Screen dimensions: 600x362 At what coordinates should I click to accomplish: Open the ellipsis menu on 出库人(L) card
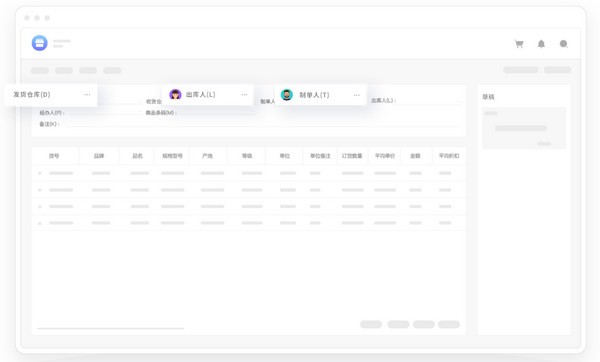coord(244,95)
